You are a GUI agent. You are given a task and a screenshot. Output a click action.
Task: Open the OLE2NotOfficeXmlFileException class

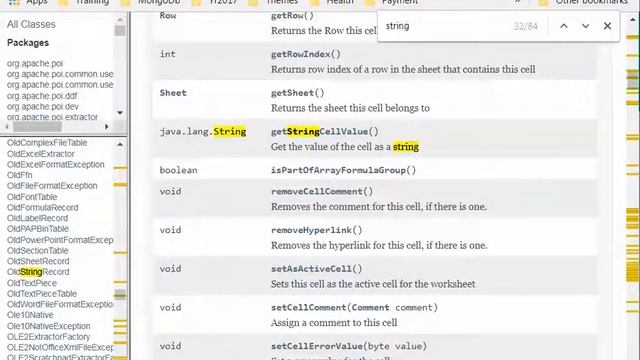tap(60, 347)
